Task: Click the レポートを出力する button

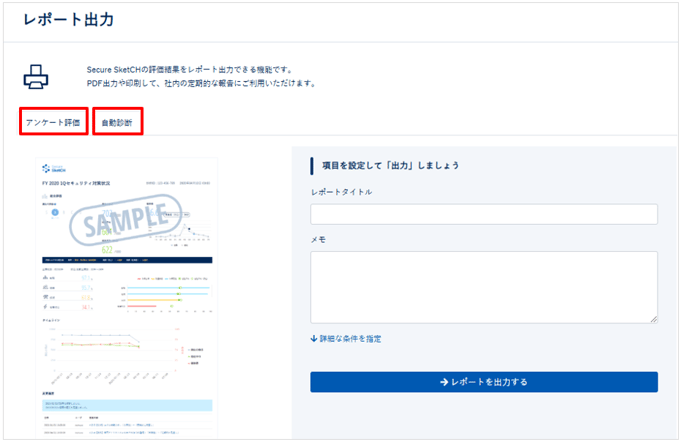Action: pos(483,382)
